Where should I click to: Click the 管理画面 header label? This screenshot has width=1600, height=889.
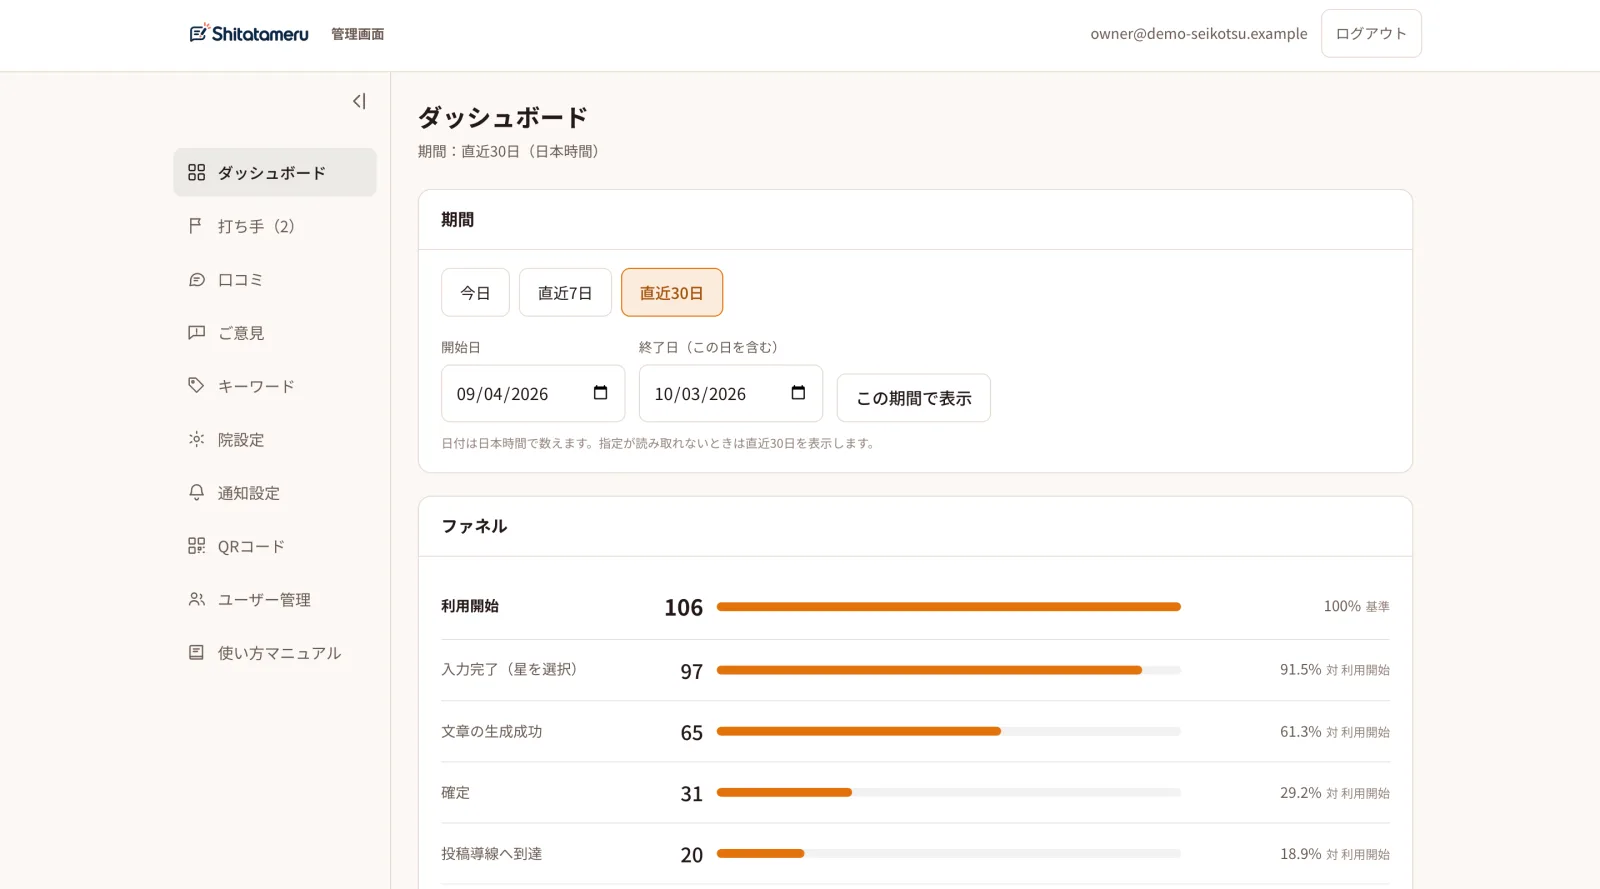coord(358,34)
